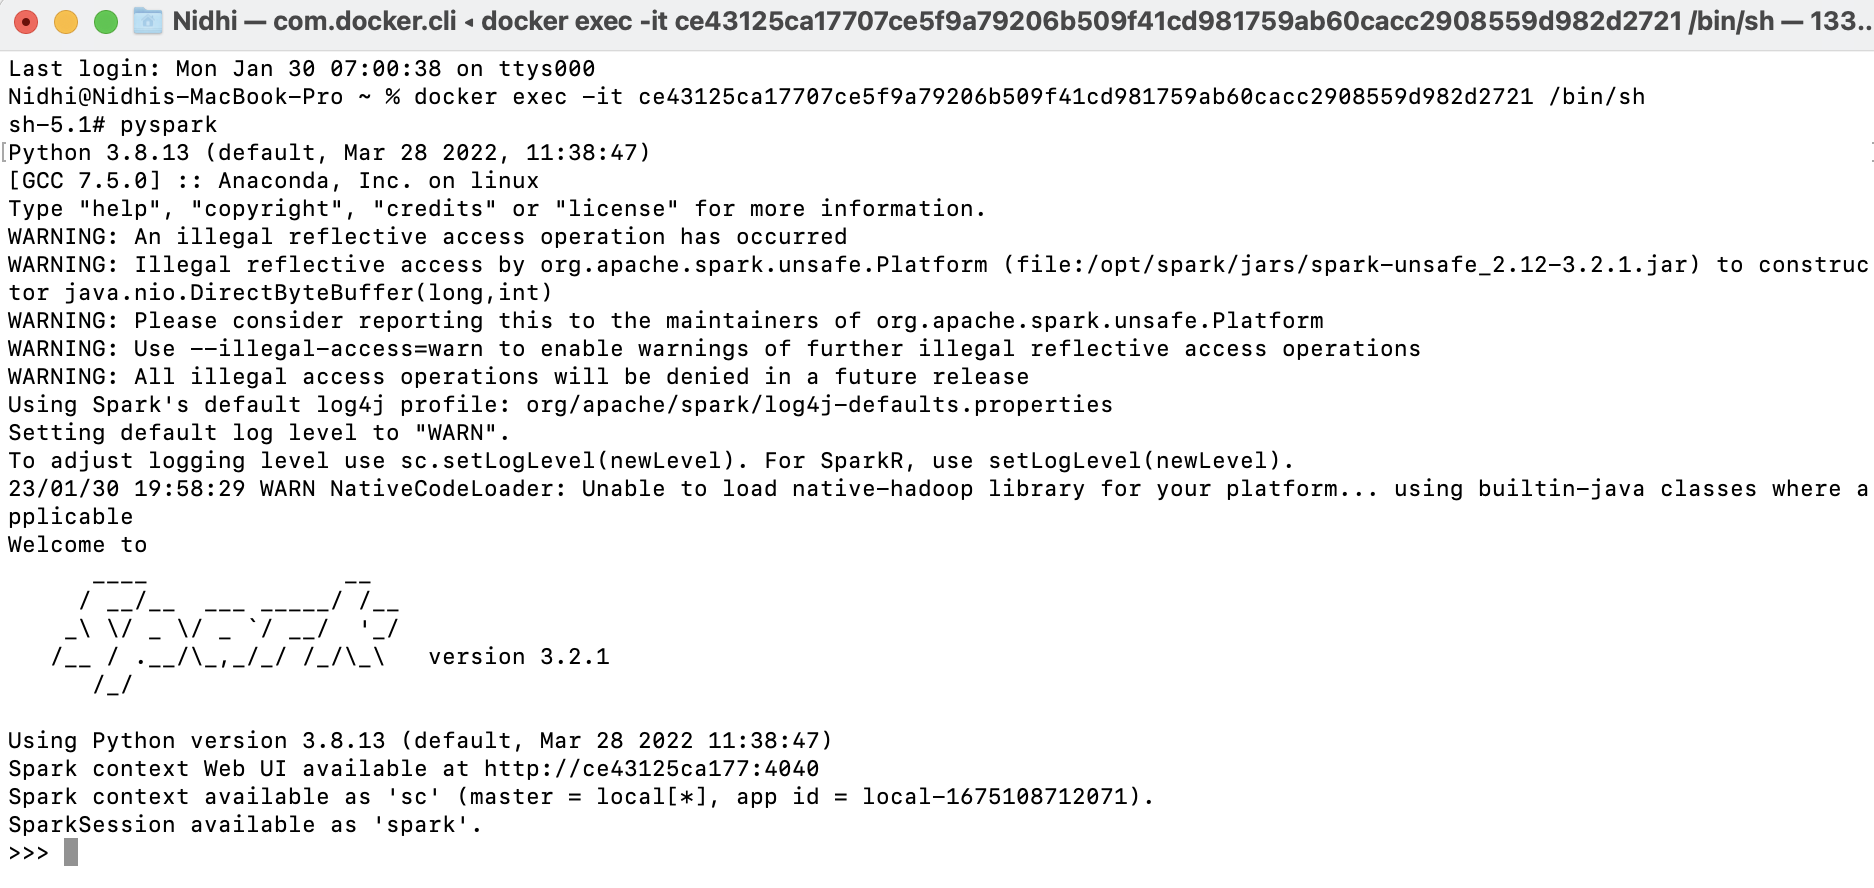1874x888 pixels.
Task: Click the 'pyspark' command after sh-5.1#
Action: tap(168, 125)
